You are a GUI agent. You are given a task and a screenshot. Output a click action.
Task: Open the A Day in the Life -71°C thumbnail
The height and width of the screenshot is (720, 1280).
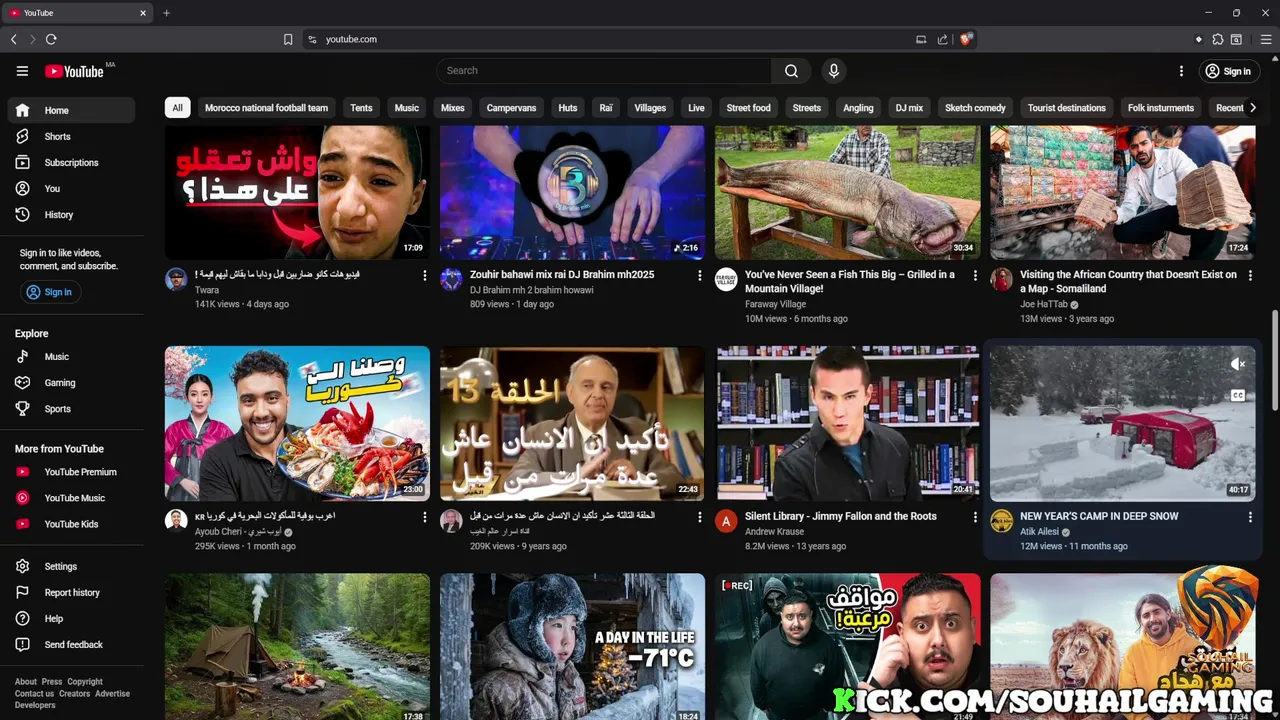[x=572, y=646]
